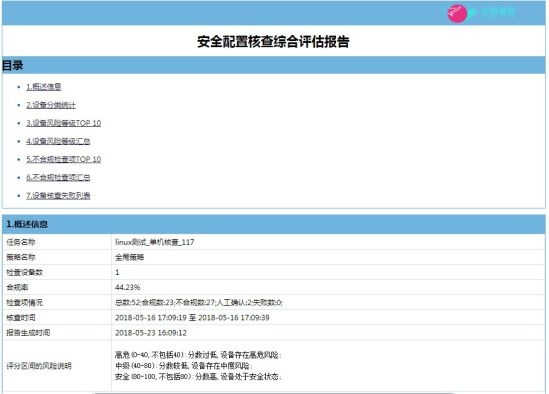549x394 pixels.
Task: Open the 1.概述信息 contents link
Action: pyautogui.click(x=44, y=87)
